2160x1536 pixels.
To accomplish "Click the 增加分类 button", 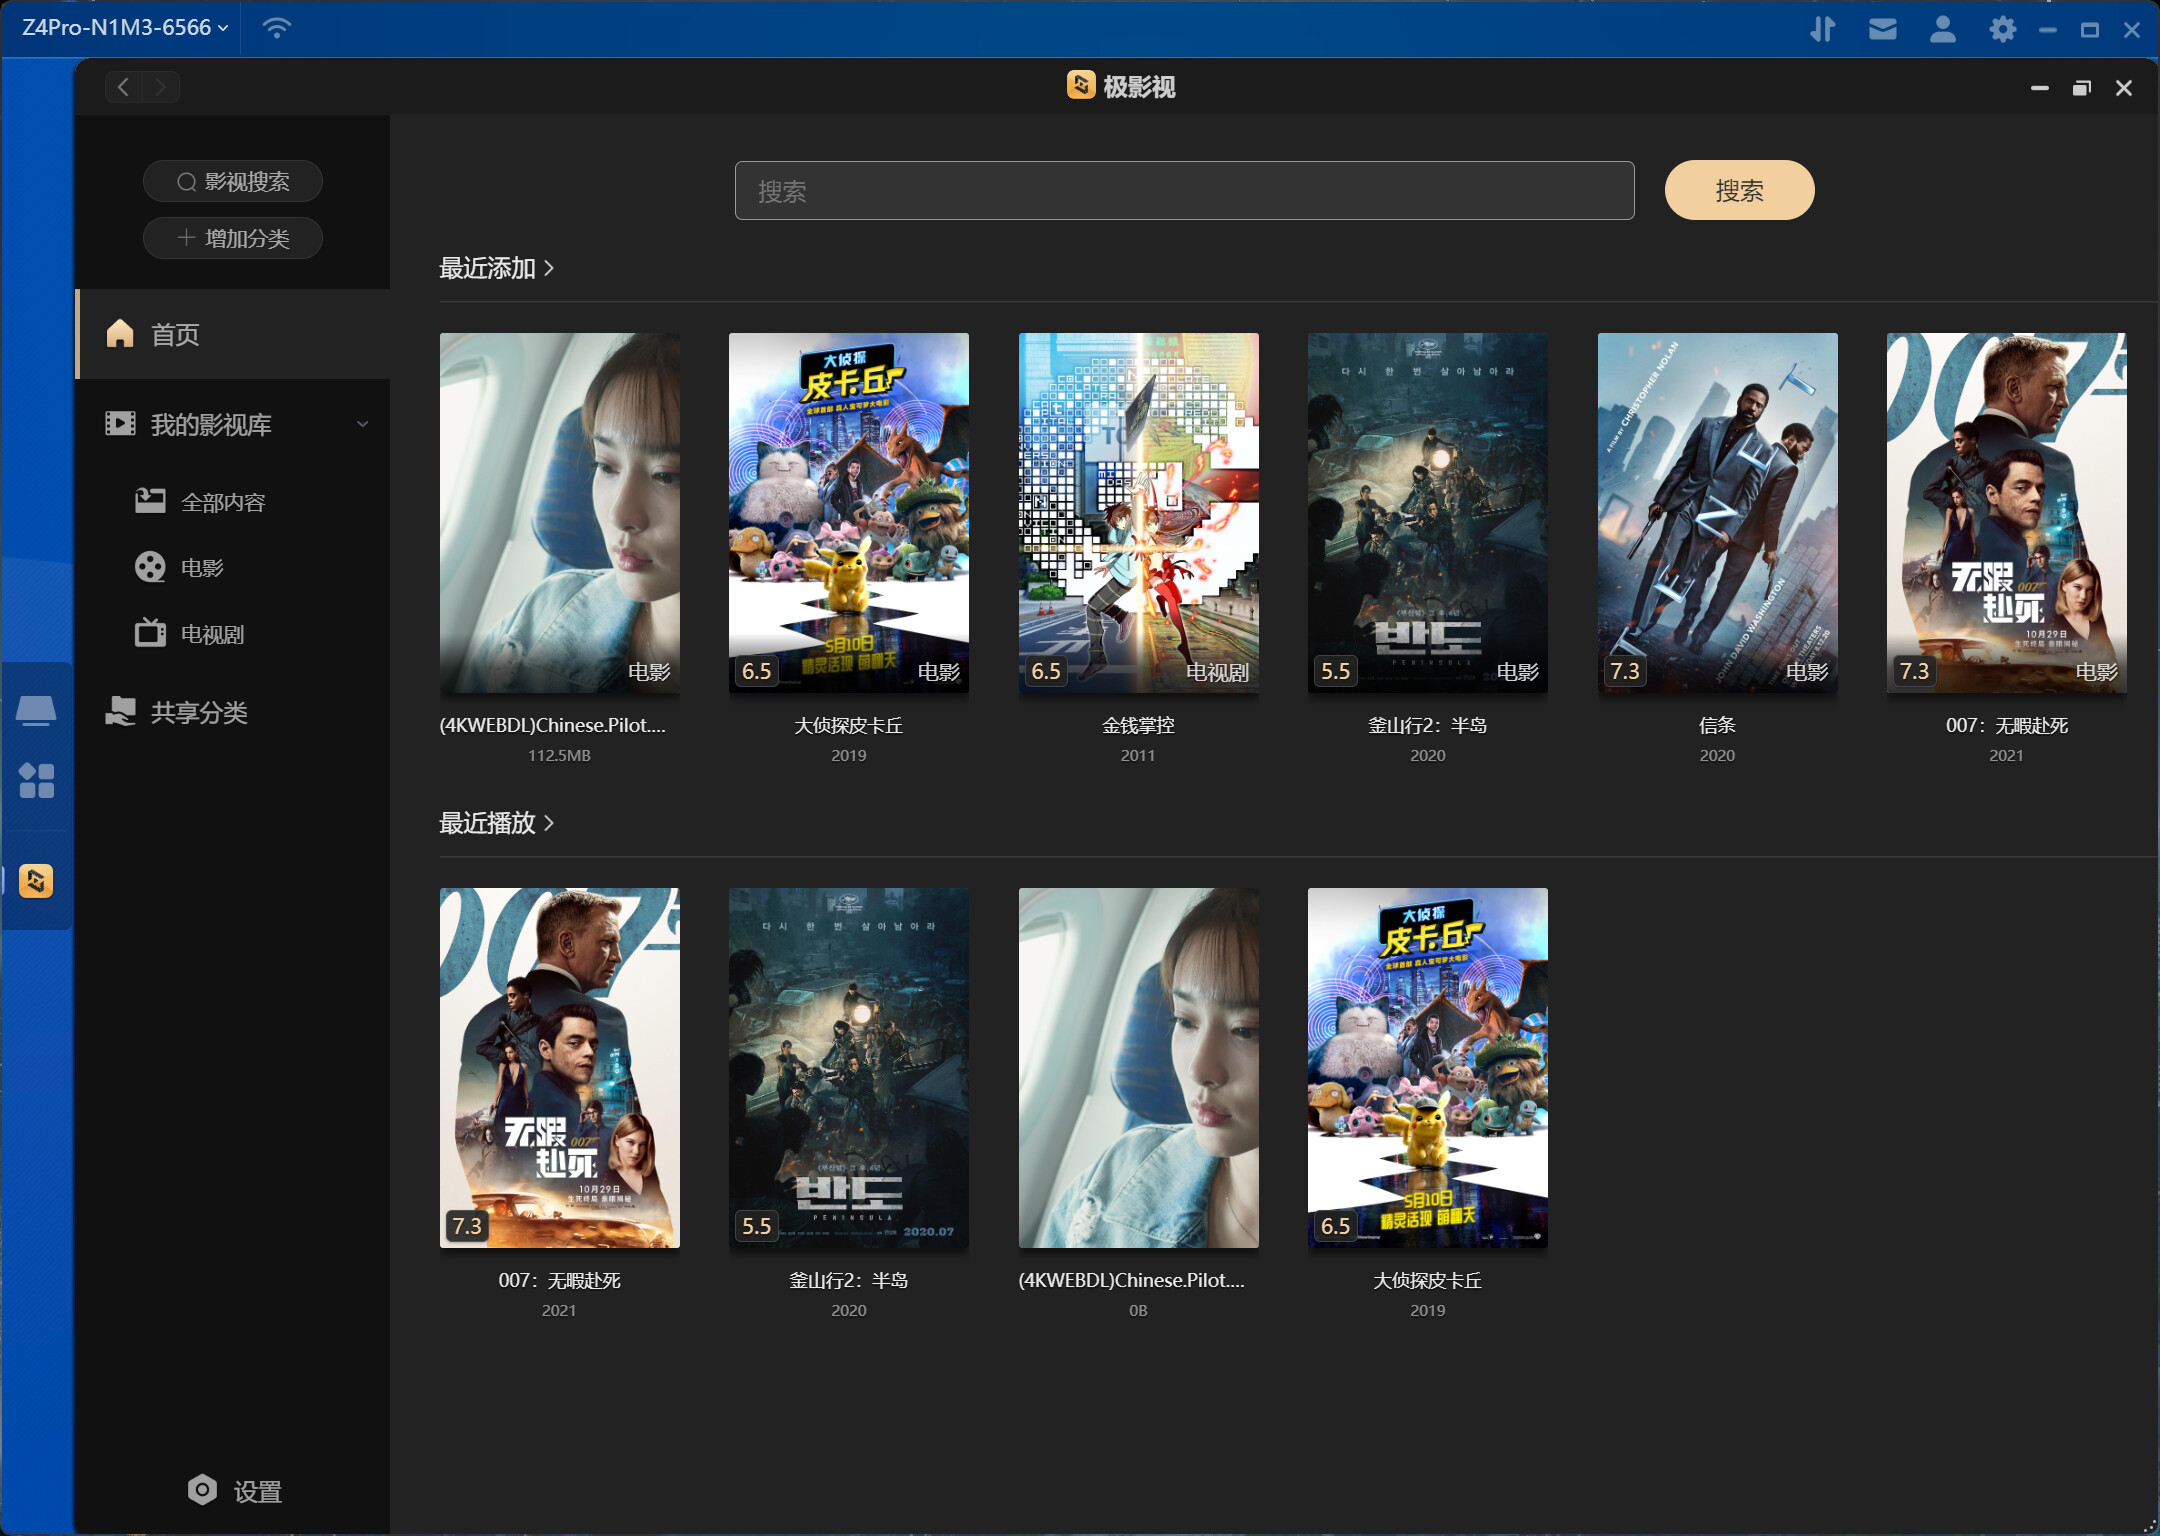I will click(233, 238).
